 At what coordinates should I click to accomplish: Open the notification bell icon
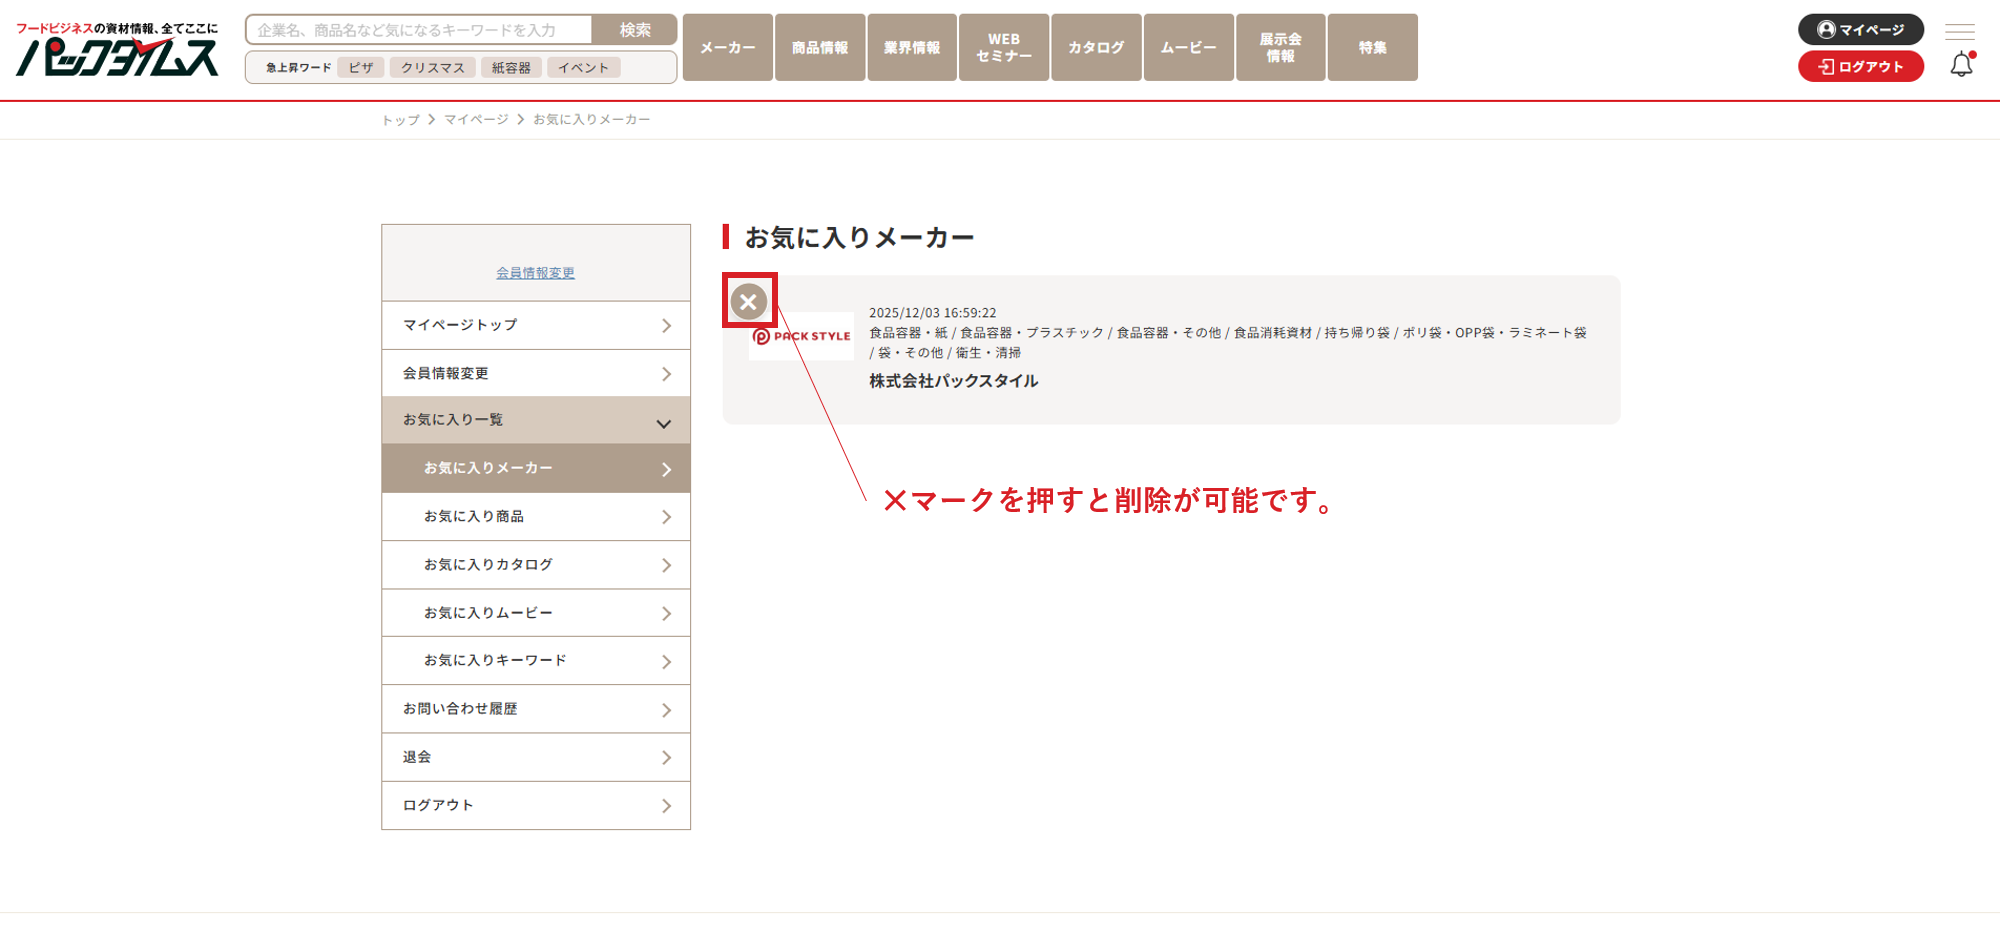pos(1961,65)
